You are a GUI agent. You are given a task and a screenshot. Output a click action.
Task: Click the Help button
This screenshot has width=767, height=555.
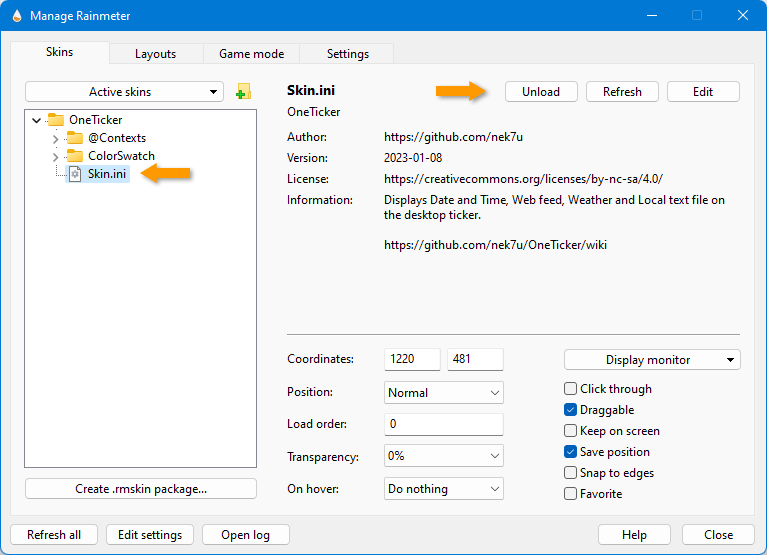coord(634,535)
